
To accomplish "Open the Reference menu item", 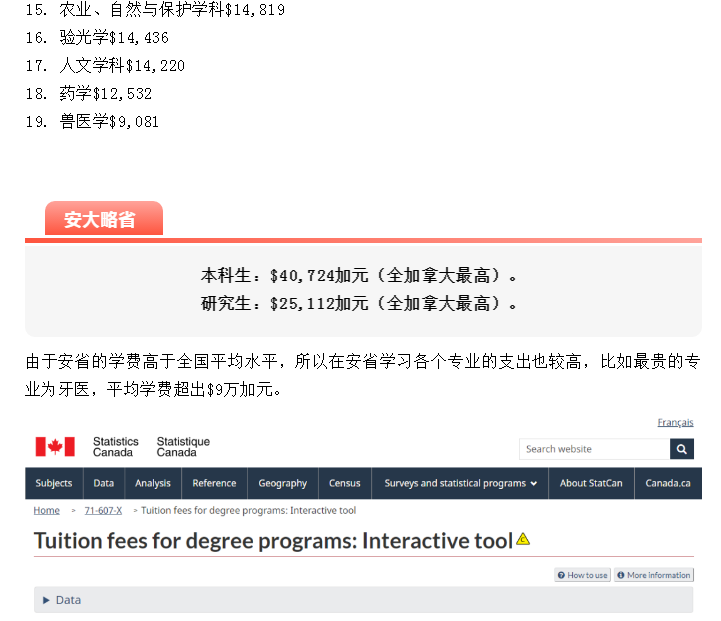I will pyautogui.click(x=214, y=483).
